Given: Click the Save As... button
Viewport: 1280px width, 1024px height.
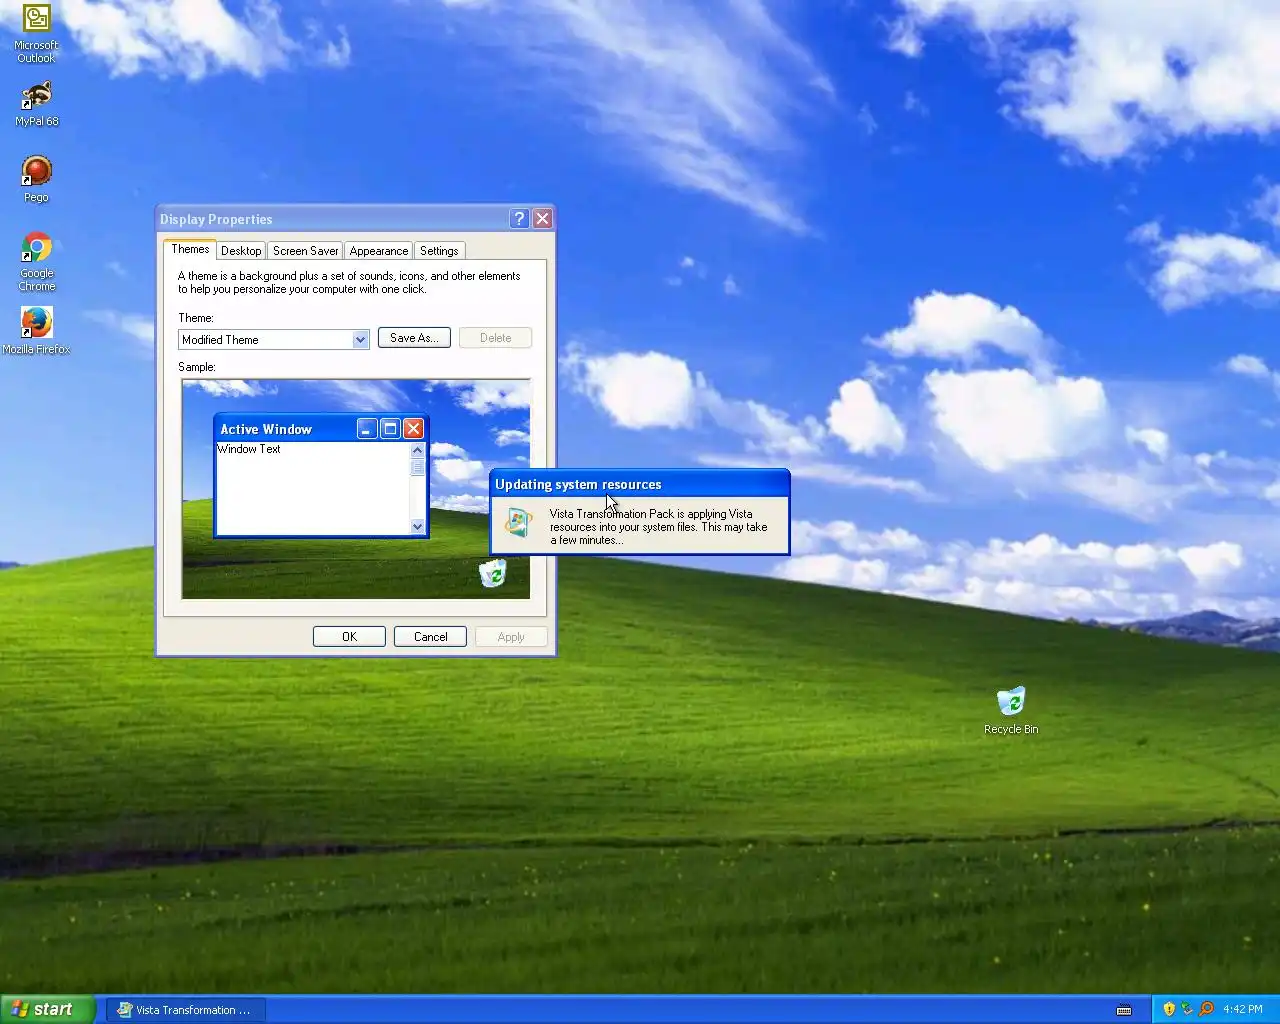Looking at the screenshot, I should pyautogui.click(x=414, y=338).
